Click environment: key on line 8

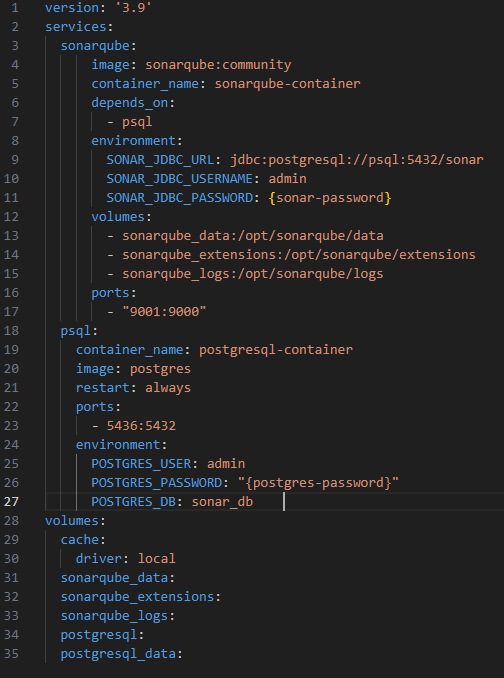(137, 141)
